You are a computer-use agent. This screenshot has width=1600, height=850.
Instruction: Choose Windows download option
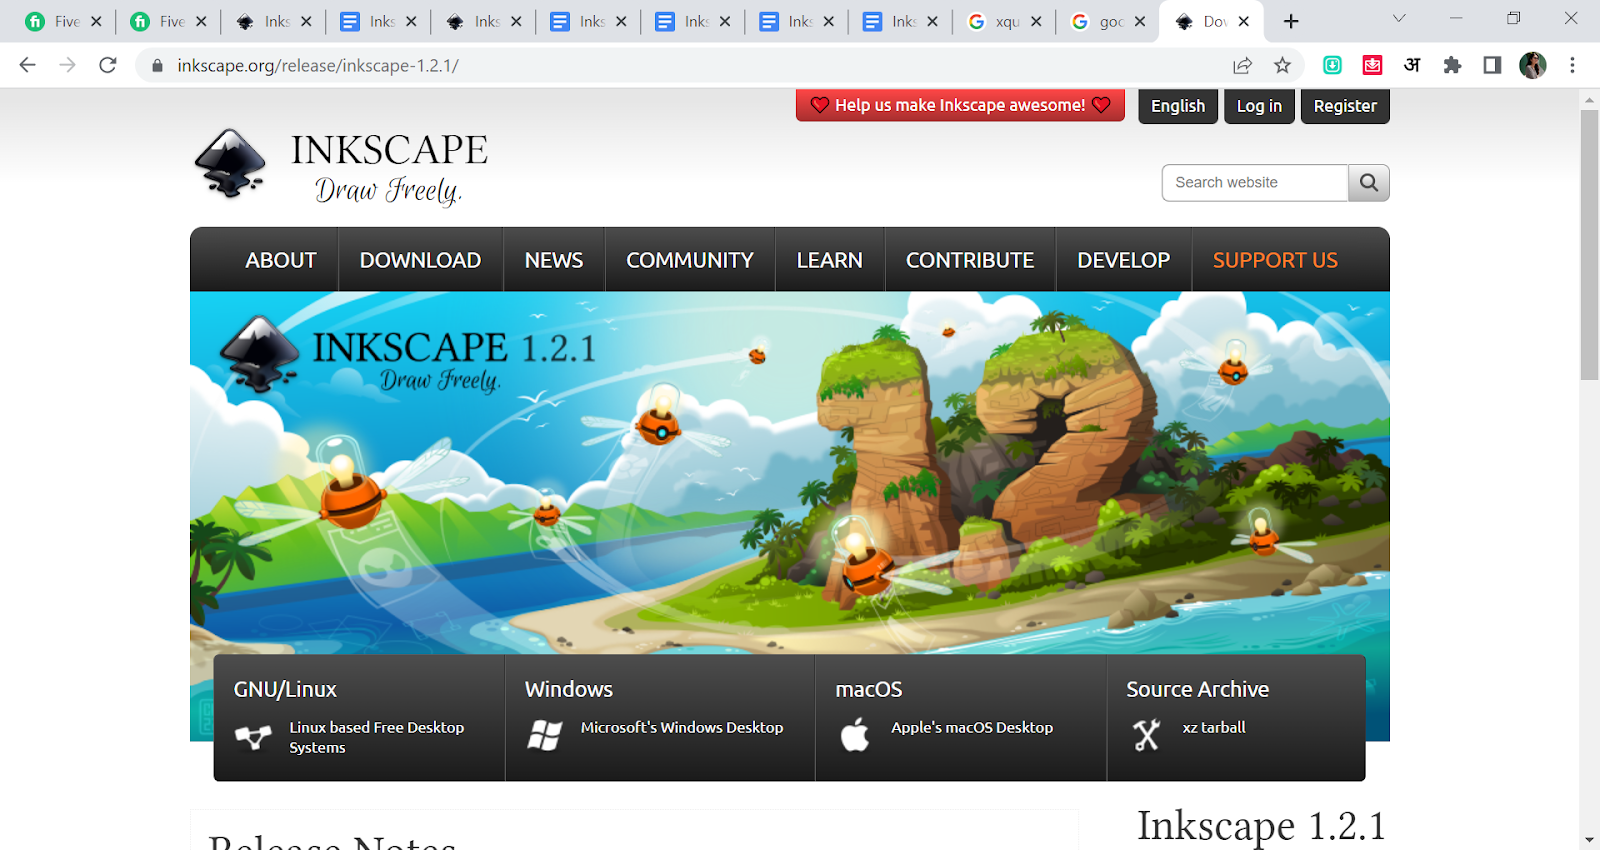click(x=660, y=717)
